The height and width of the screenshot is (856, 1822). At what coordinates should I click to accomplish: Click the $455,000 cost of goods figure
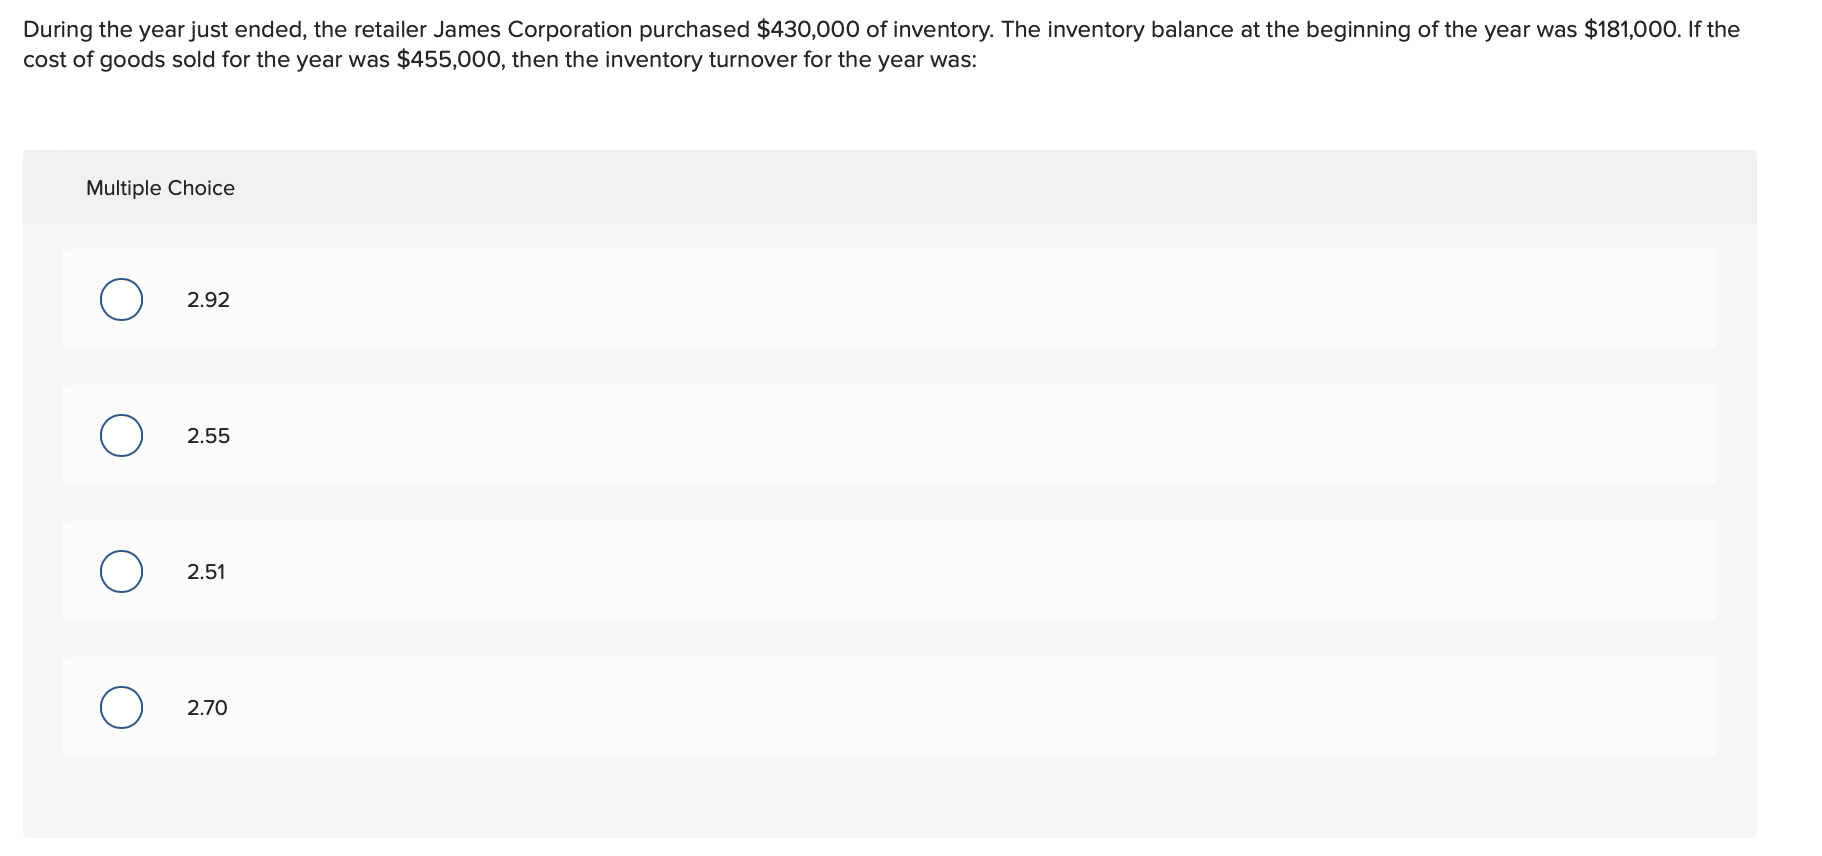tap(451, 60)
